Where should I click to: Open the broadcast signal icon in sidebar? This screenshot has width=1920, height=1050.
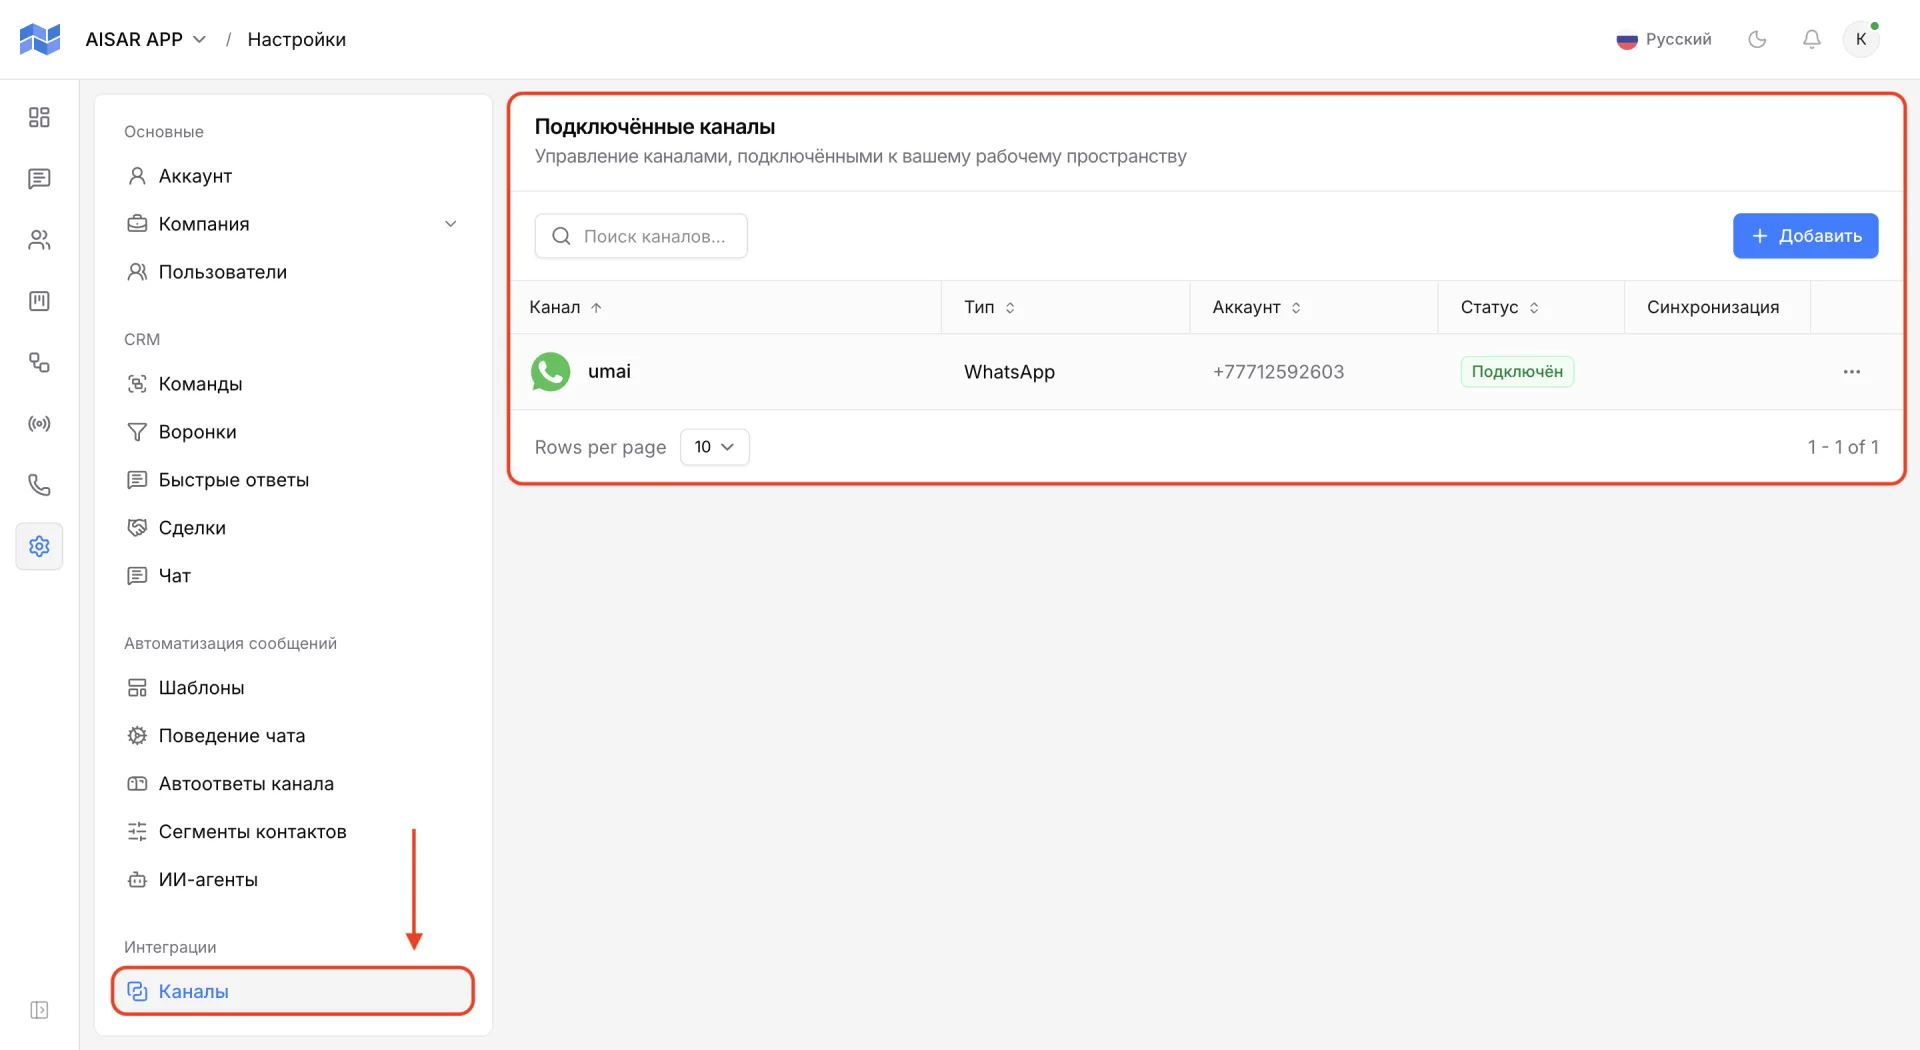click(x=39, y=424)
